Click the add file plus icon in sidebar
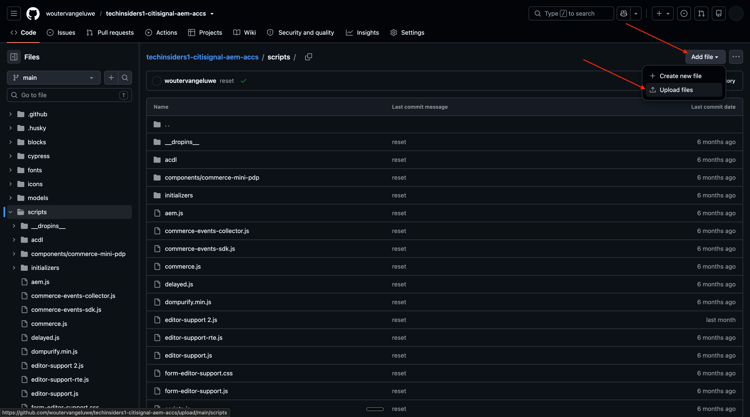This screenshot has width=750, height=417. click(111, 77)
